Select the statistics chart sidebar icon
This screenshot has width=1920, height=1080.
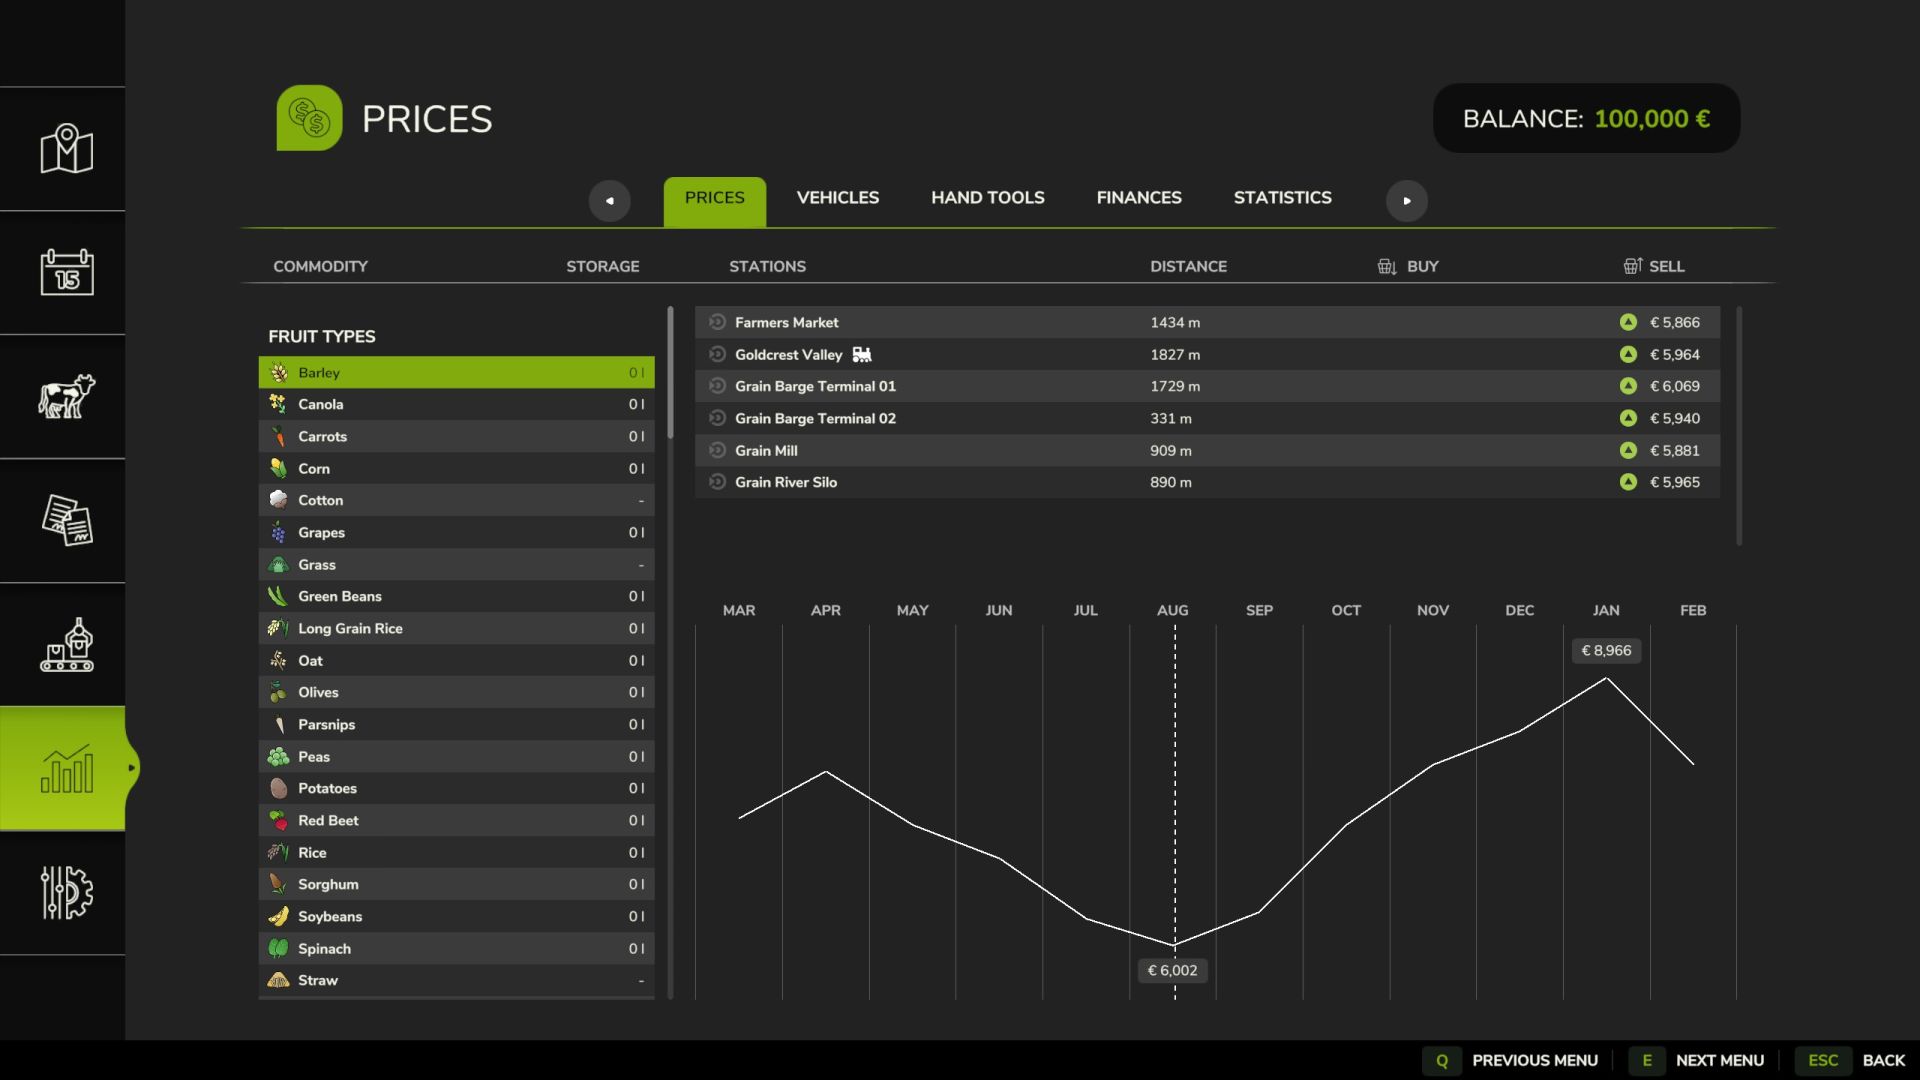66,768
